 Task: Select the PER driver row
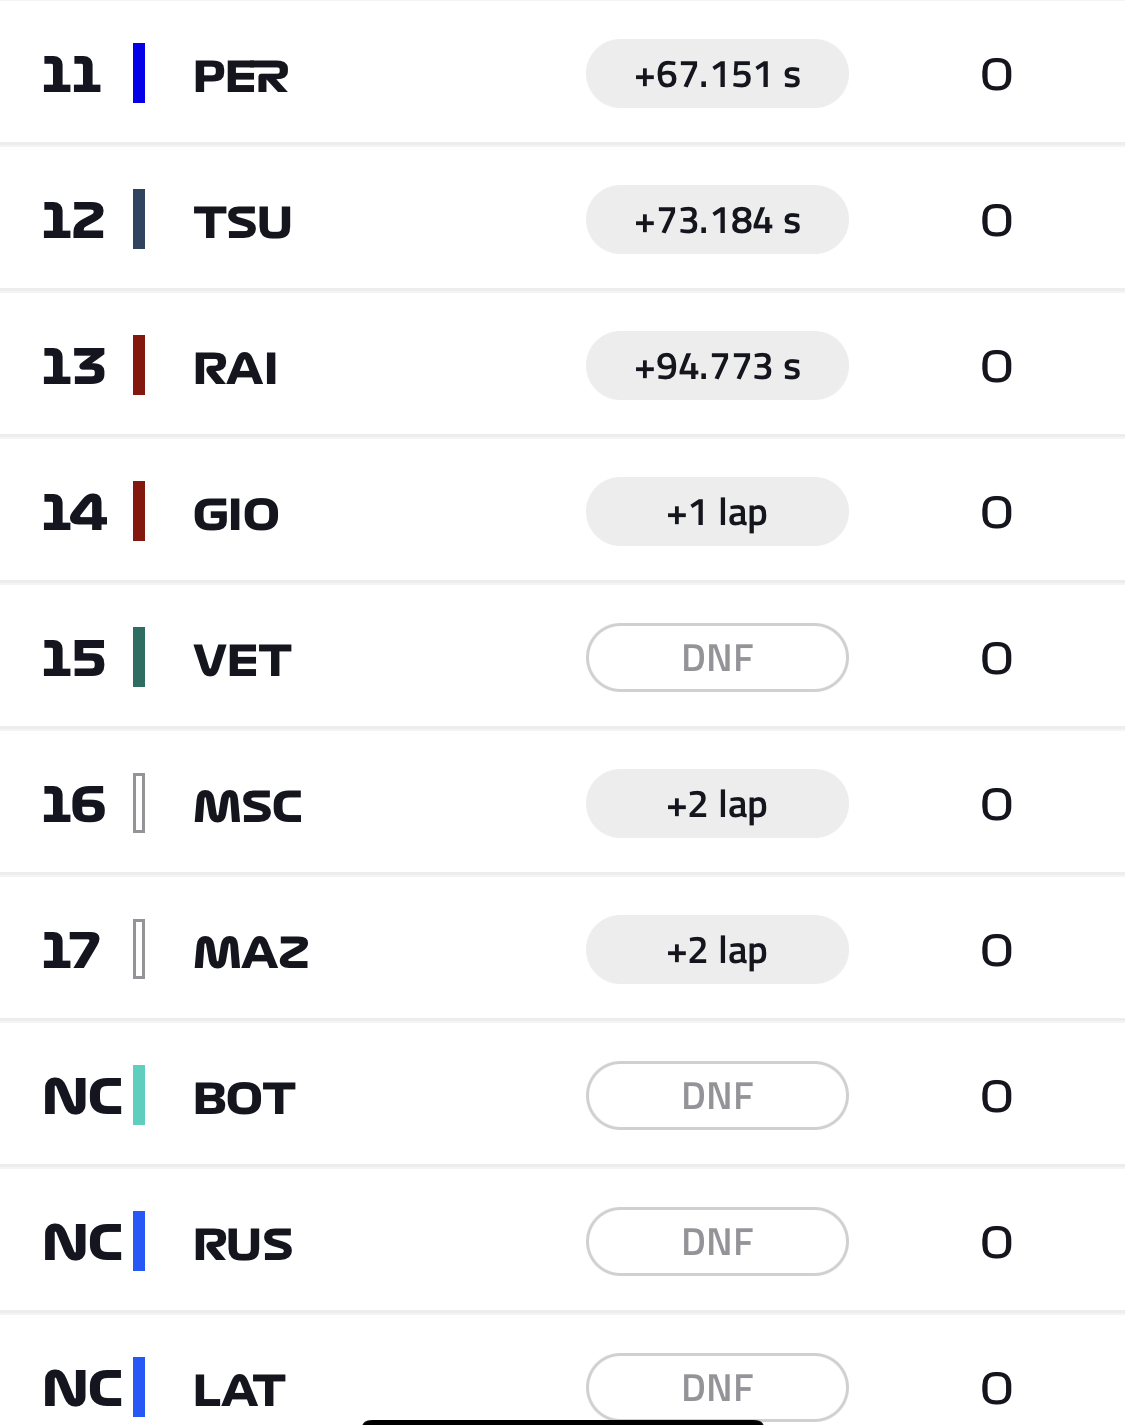point(562,73)
